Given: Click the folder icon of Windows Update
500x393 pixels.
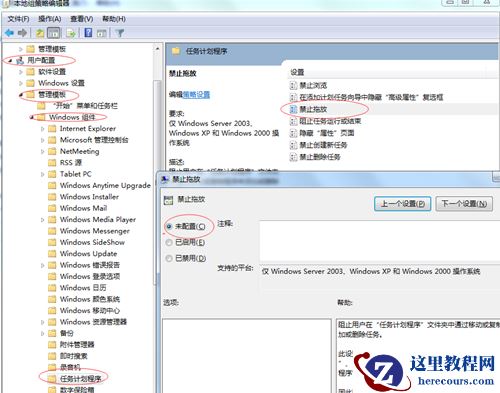Looking at the screenshot, I should click(52, 254).
